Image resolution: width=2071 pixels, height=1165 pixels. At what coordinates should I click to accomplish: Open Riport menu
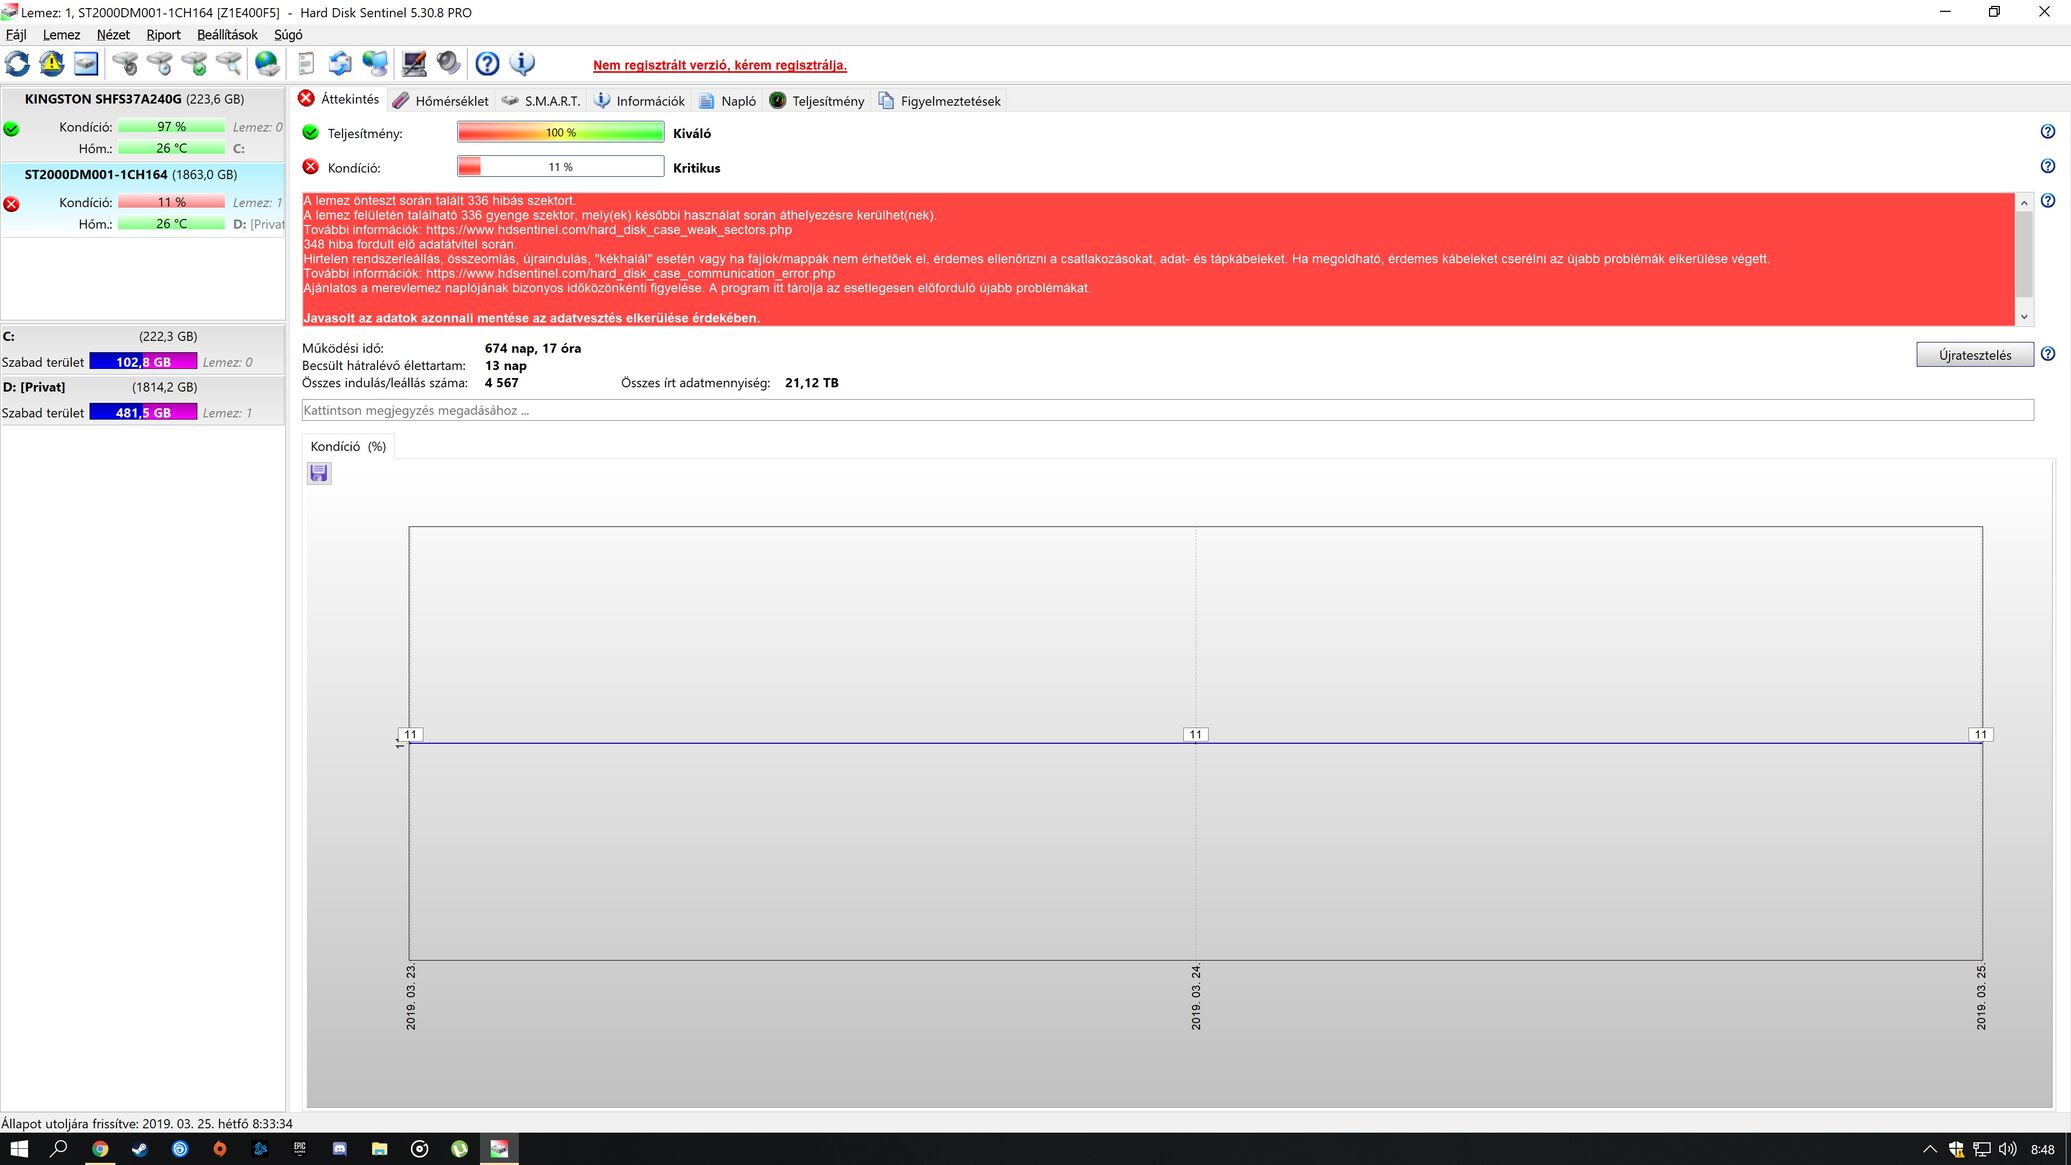coord(163,35)
